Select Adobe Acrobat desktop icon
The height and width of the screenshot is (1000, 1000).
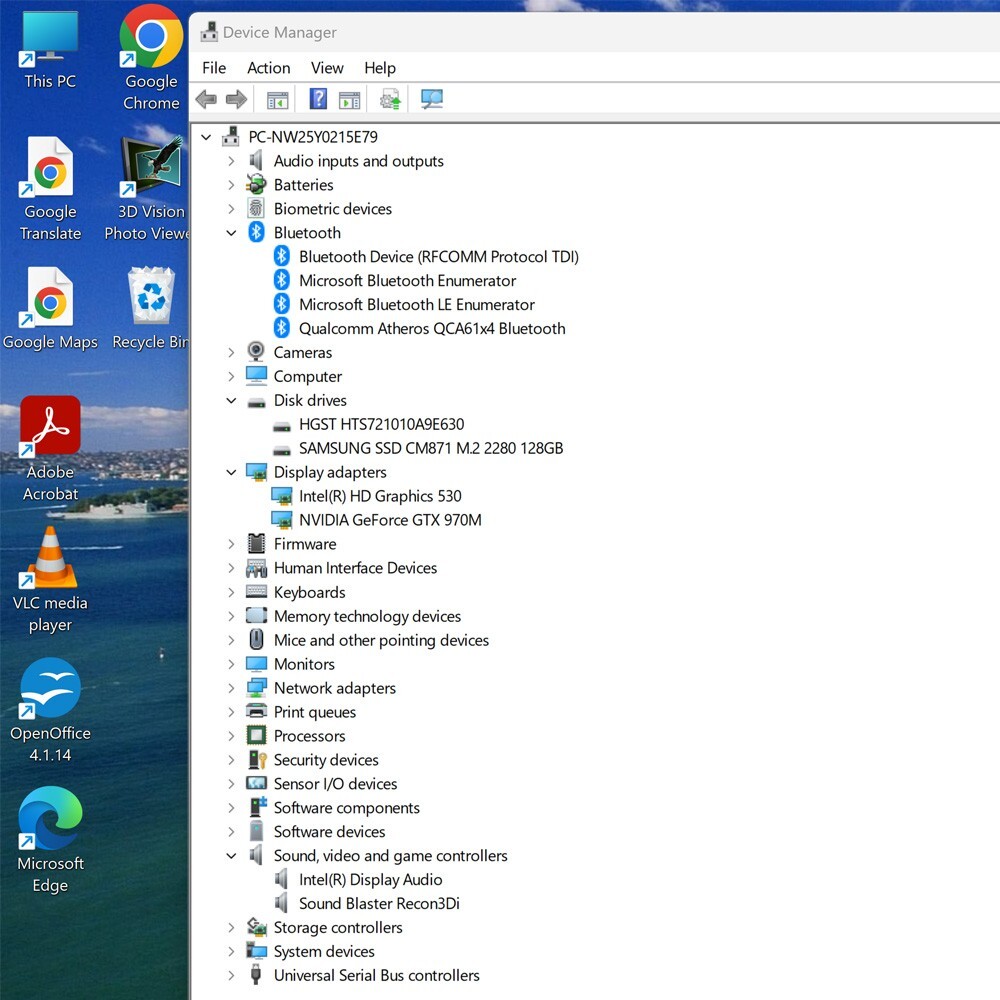point(50,450)
